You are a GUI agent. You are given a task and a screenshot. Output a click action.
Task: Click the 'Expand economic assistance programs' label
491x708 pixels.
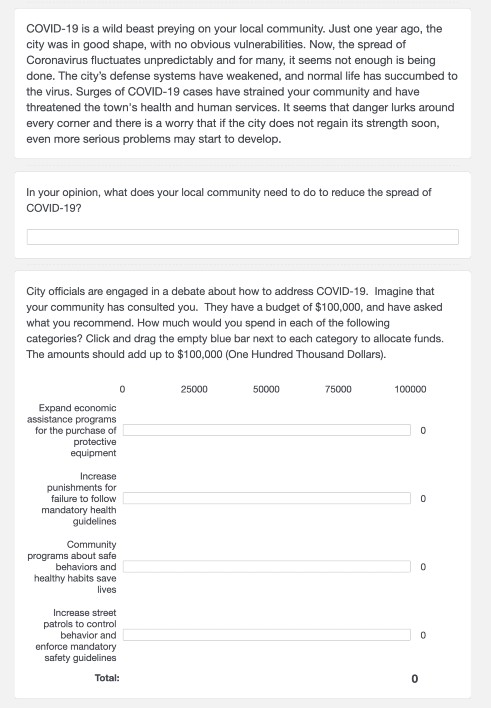point(72,430)
